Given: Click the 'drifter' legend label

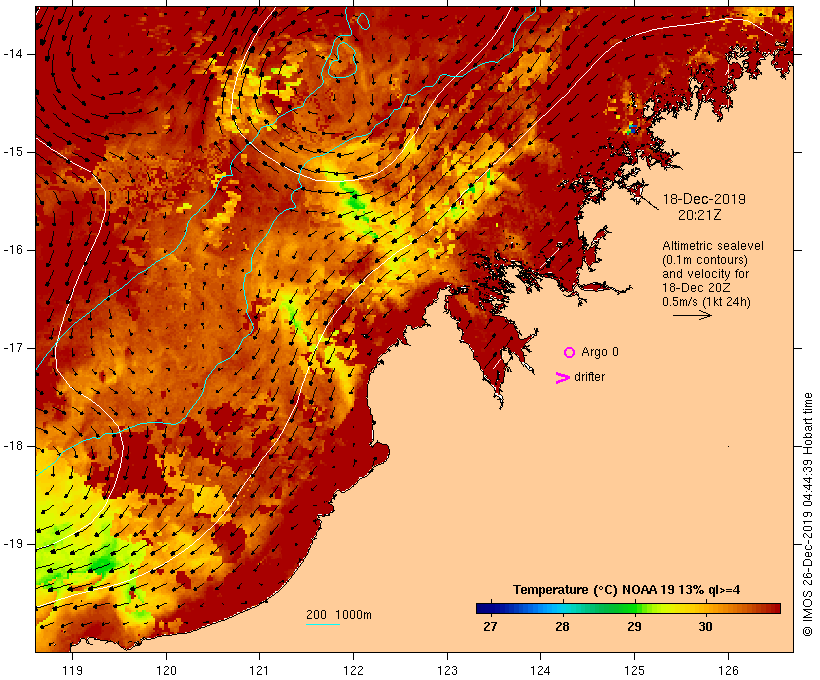Looking at the screenshot, I should pos(589,377).
